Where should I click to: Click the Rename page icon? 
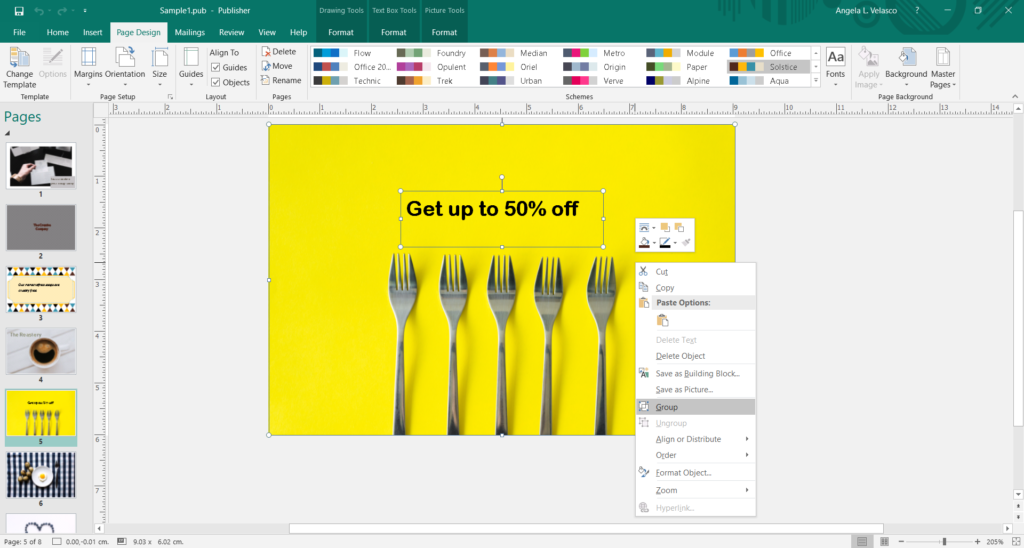click(266, 80)
